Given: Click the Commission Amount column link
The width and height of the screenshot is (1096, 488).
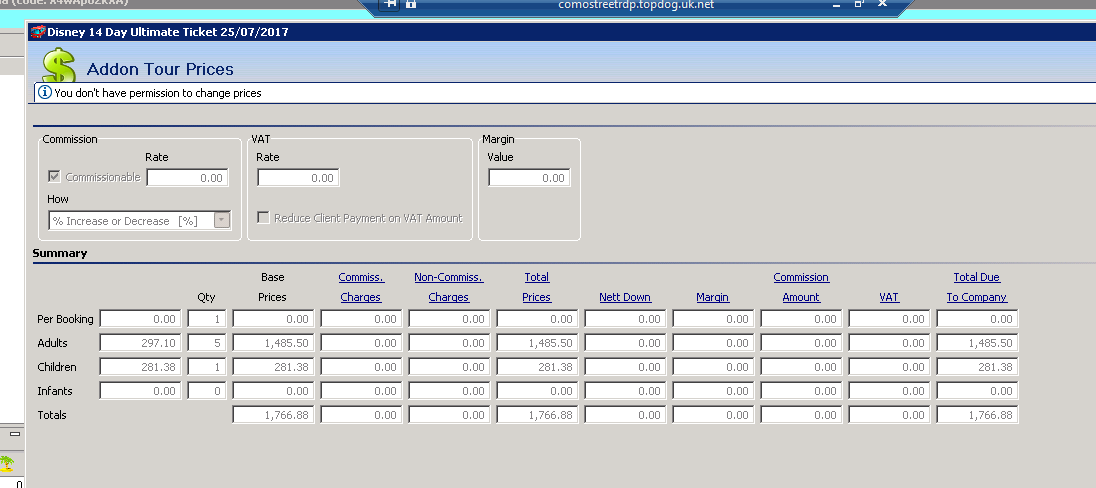Looking at the screenshot, I should click(801, 287).
